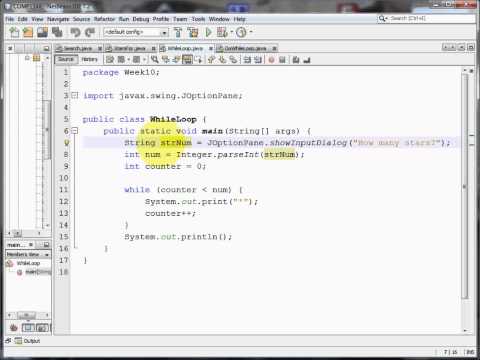The width and height of the screenshot is (480, 360).
Task: Open the Members View dropdown in Navigator
Action: tap(28, 255)
